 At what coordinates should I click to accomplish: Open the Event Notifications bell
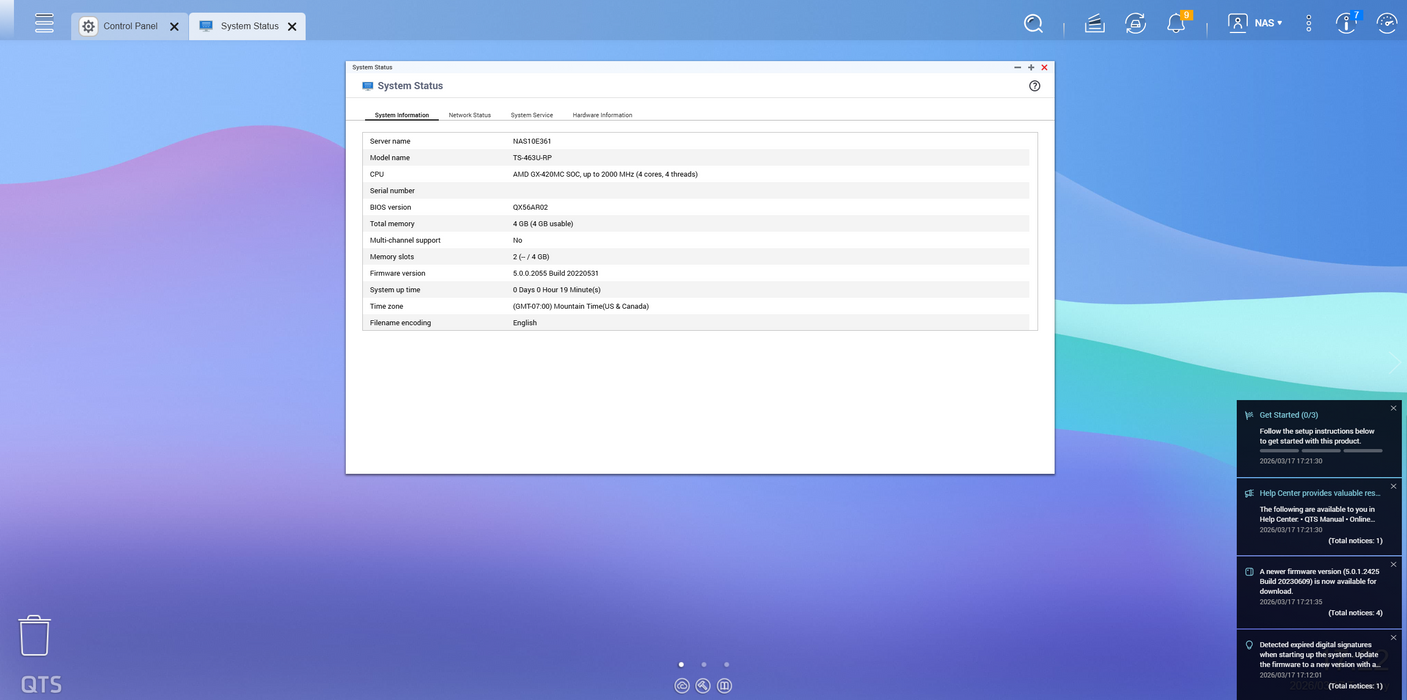[1176, 23]
